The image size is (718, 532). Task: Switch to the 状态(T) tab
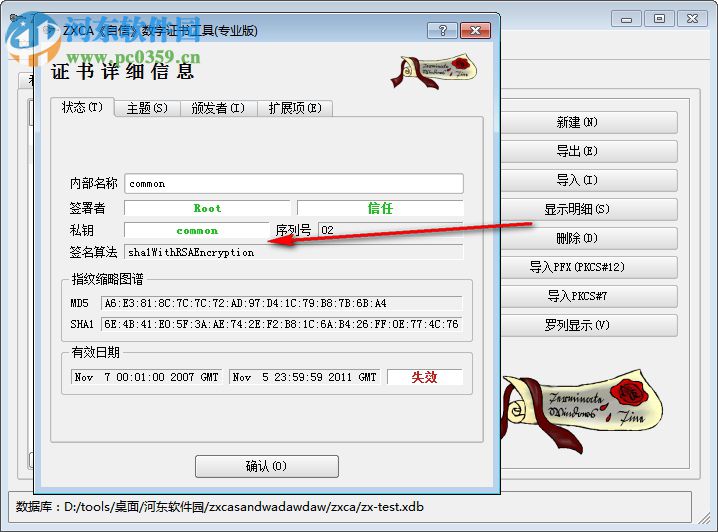click(x=82, y=107)
